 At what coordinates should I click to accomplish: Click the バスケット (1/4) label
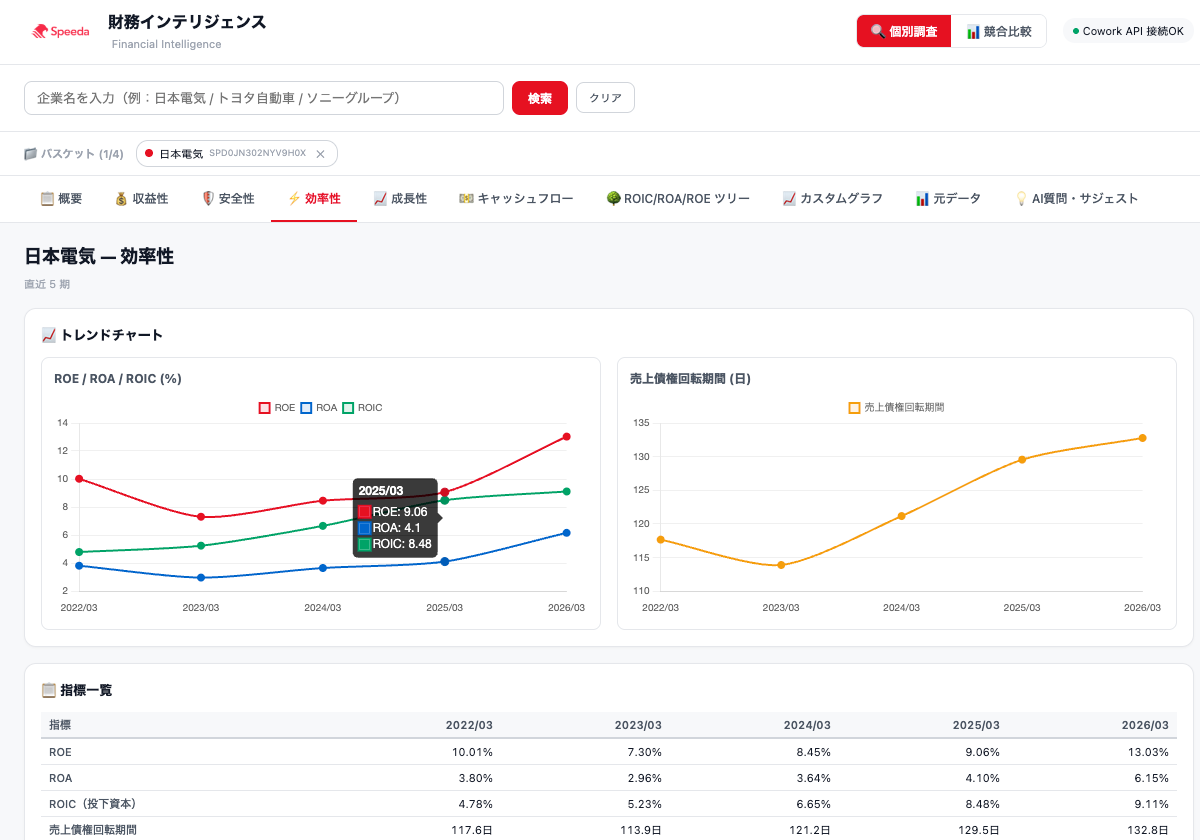[74, 154]
